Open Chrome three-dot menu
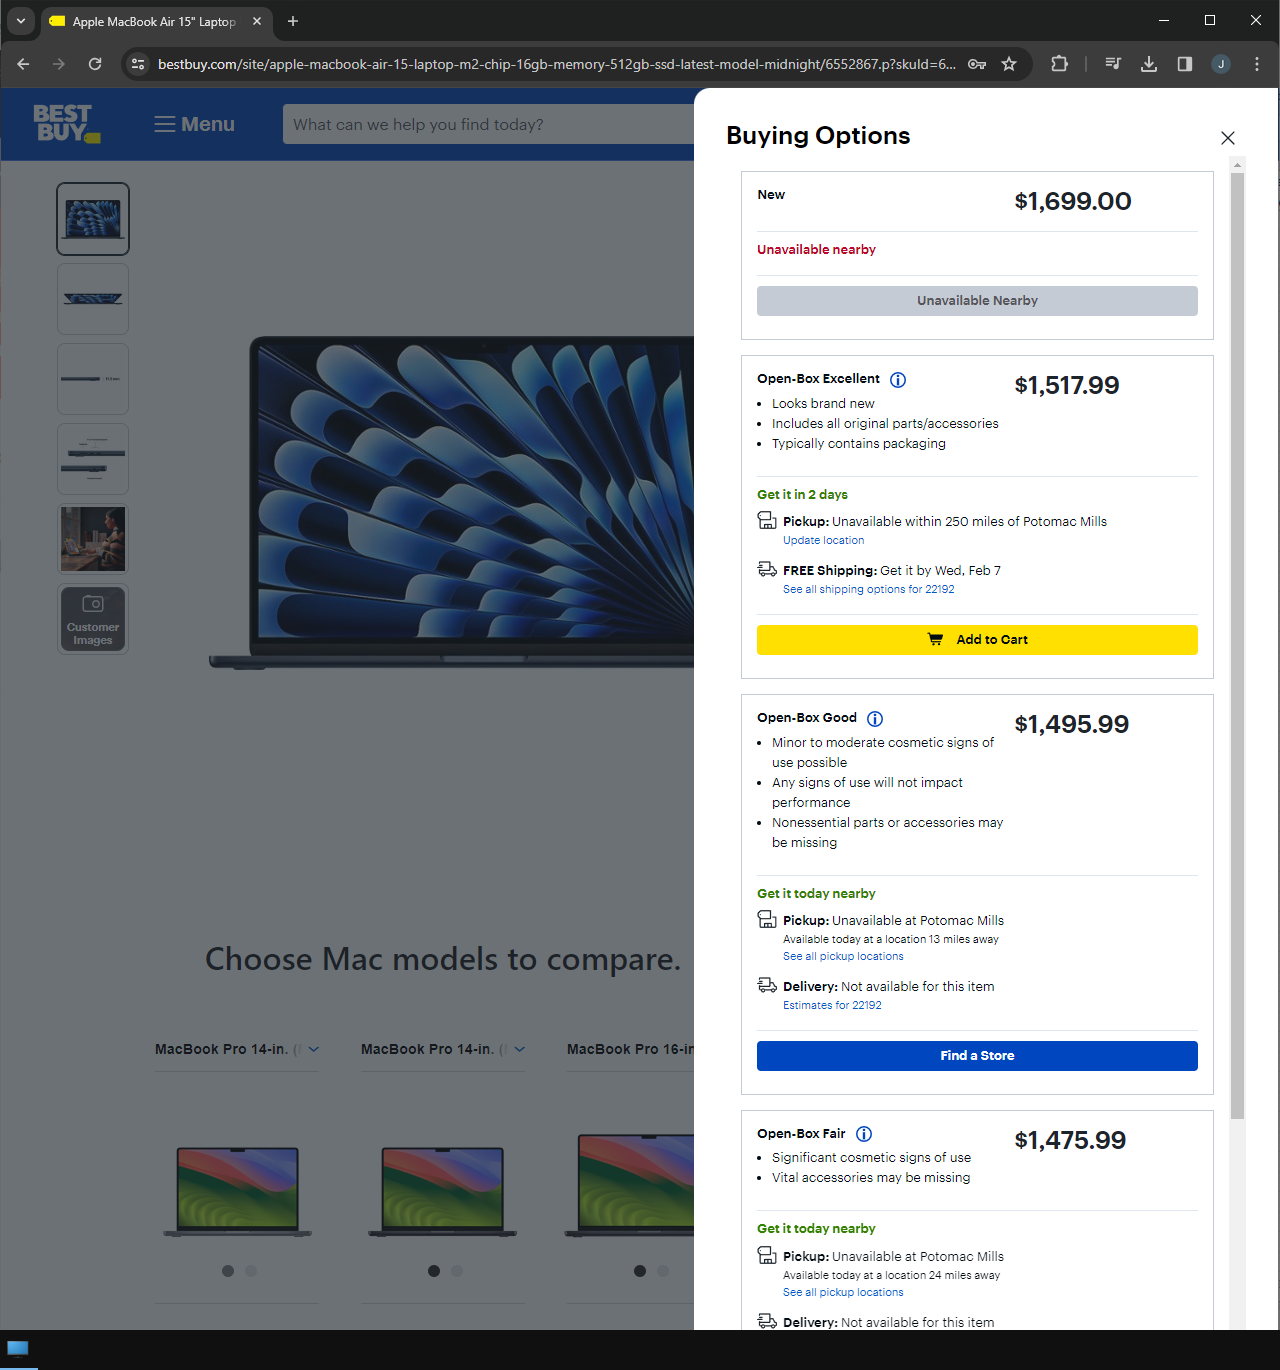The height and width of the screenshot is (1370, 1280). pyautogui.click(x=1257, y=64)
